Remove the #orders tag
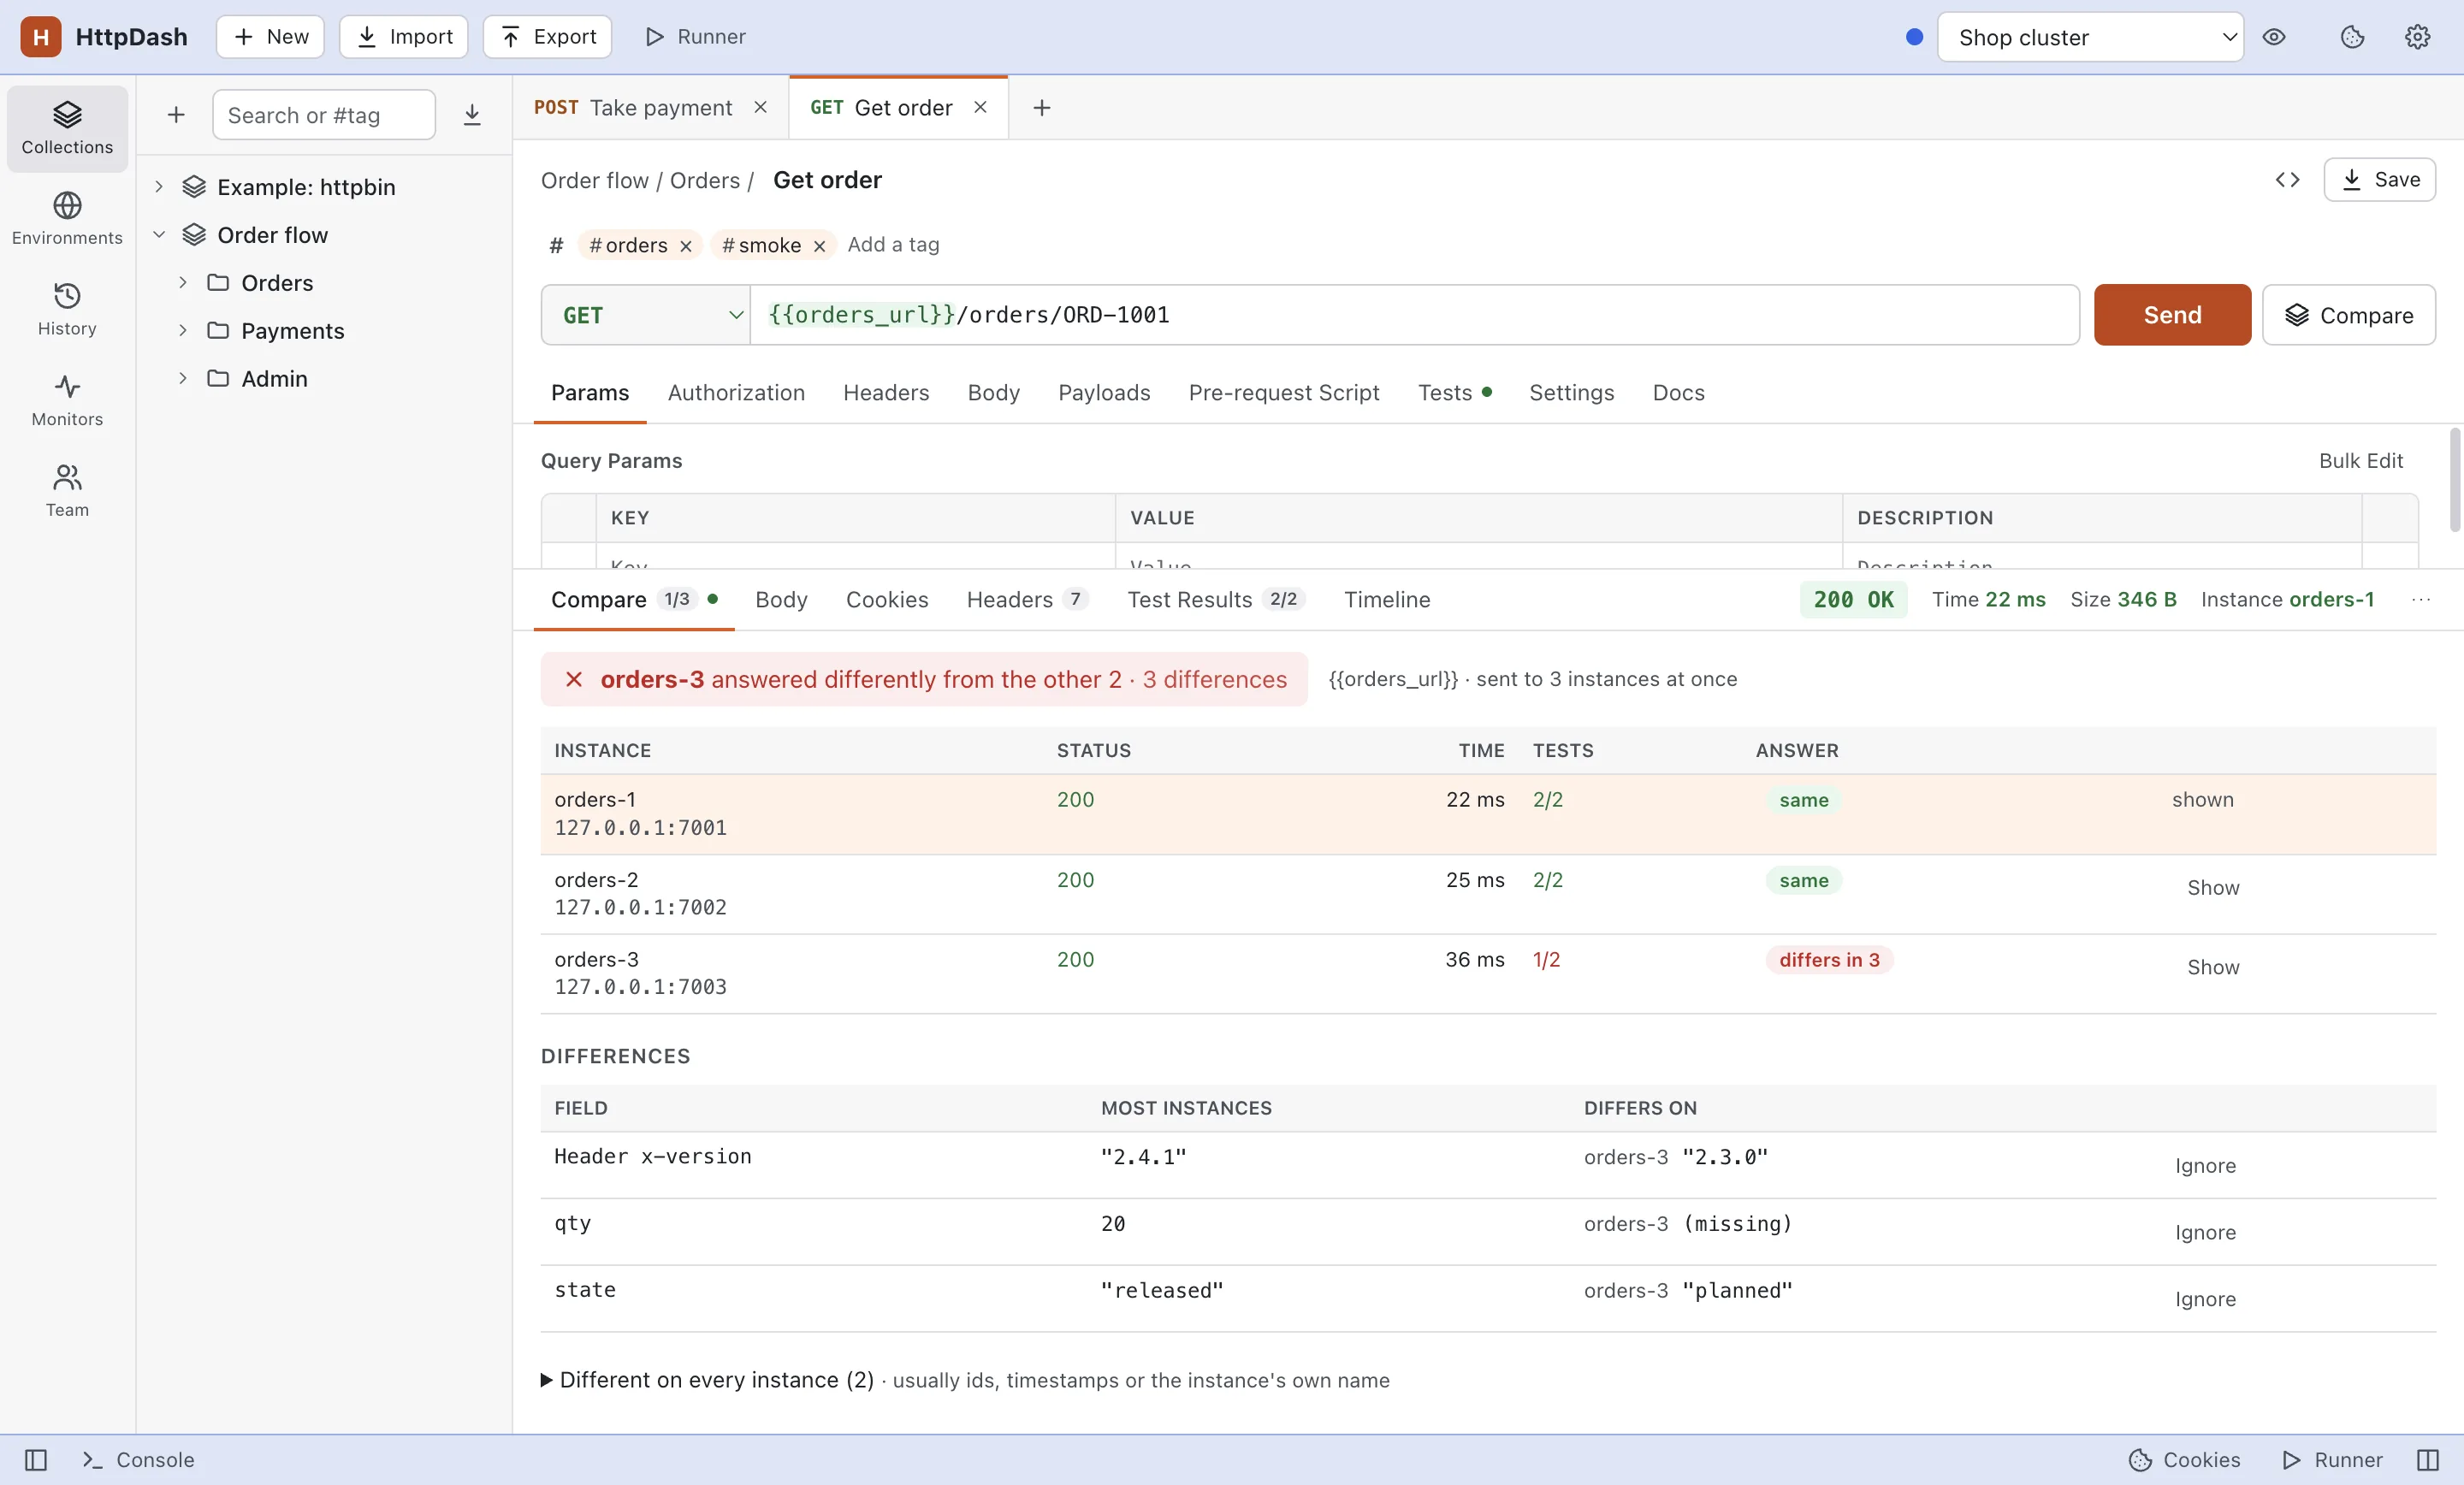The height and width of the screenshot is (1485, 2464). (686, 246)
